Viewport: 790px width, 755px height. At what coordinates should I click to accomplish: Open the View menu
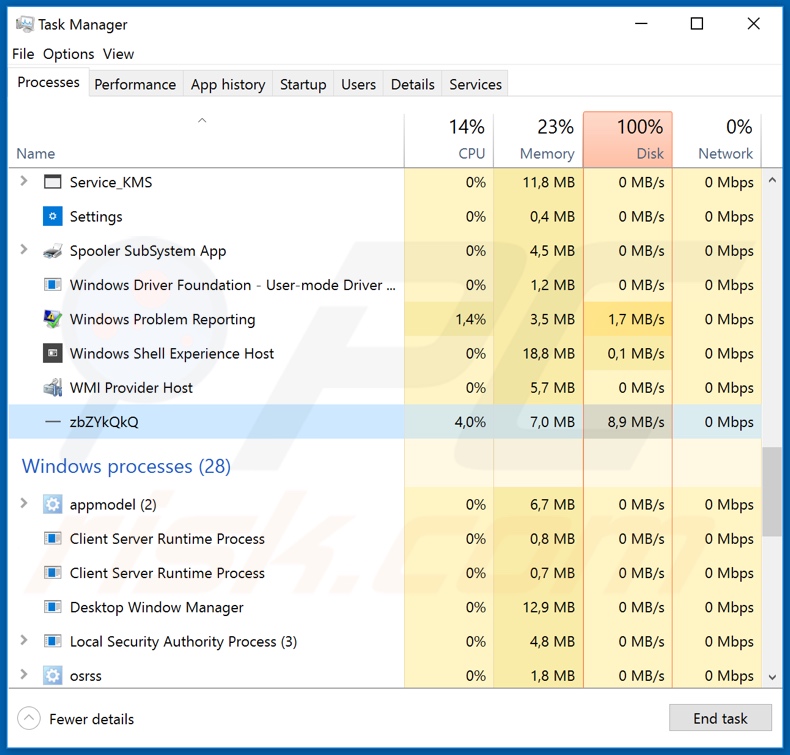pyautogui.click(x=118, y=54)
